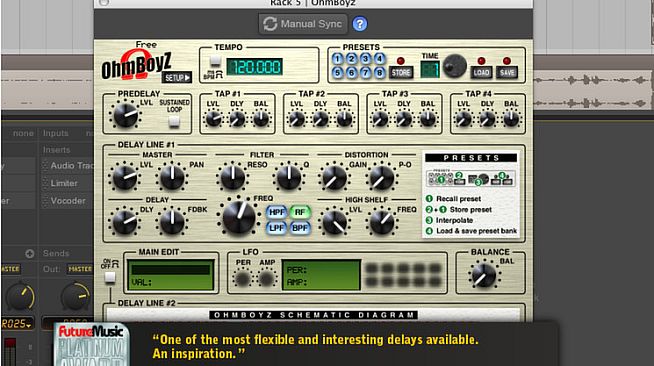Screen dimensions: 654x366
Task: Click the DISTORTION GAIN knob
Action: (x=335, y=177)
